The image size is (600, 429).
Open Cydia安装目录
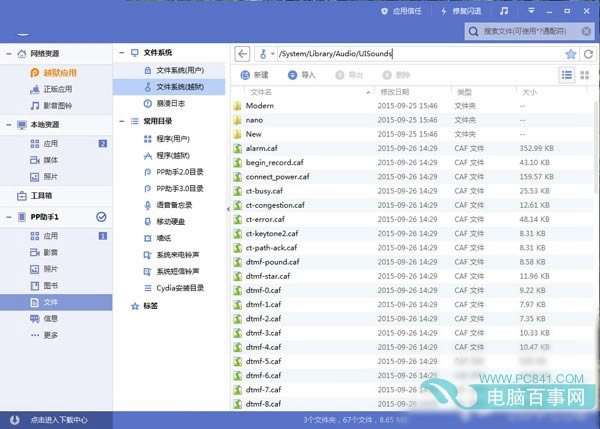tap(174, 288)
